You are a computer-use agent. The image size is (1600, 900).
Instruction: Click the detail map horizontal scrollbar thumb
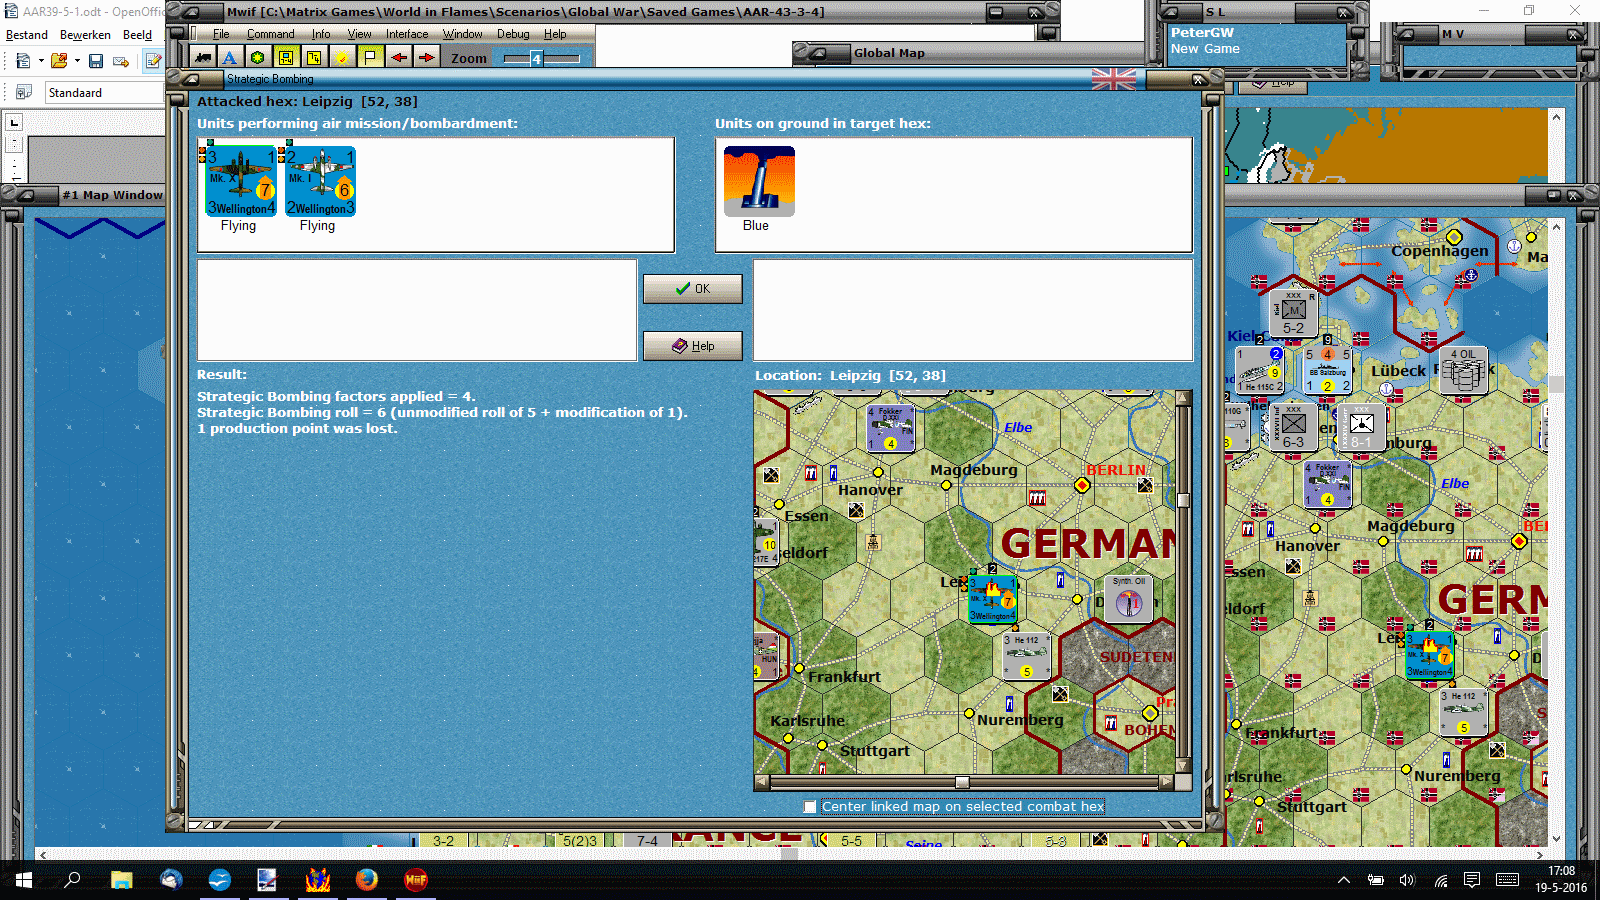(x=962, y=783)
